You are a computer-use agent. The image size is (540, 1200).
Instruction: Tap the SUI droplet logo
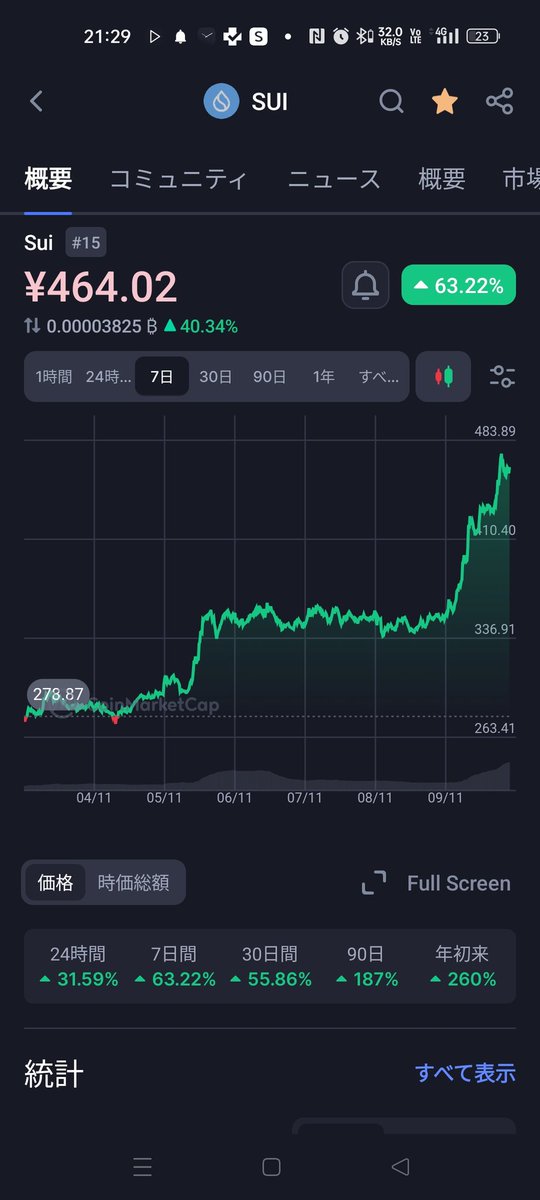[x=220, y=101]
